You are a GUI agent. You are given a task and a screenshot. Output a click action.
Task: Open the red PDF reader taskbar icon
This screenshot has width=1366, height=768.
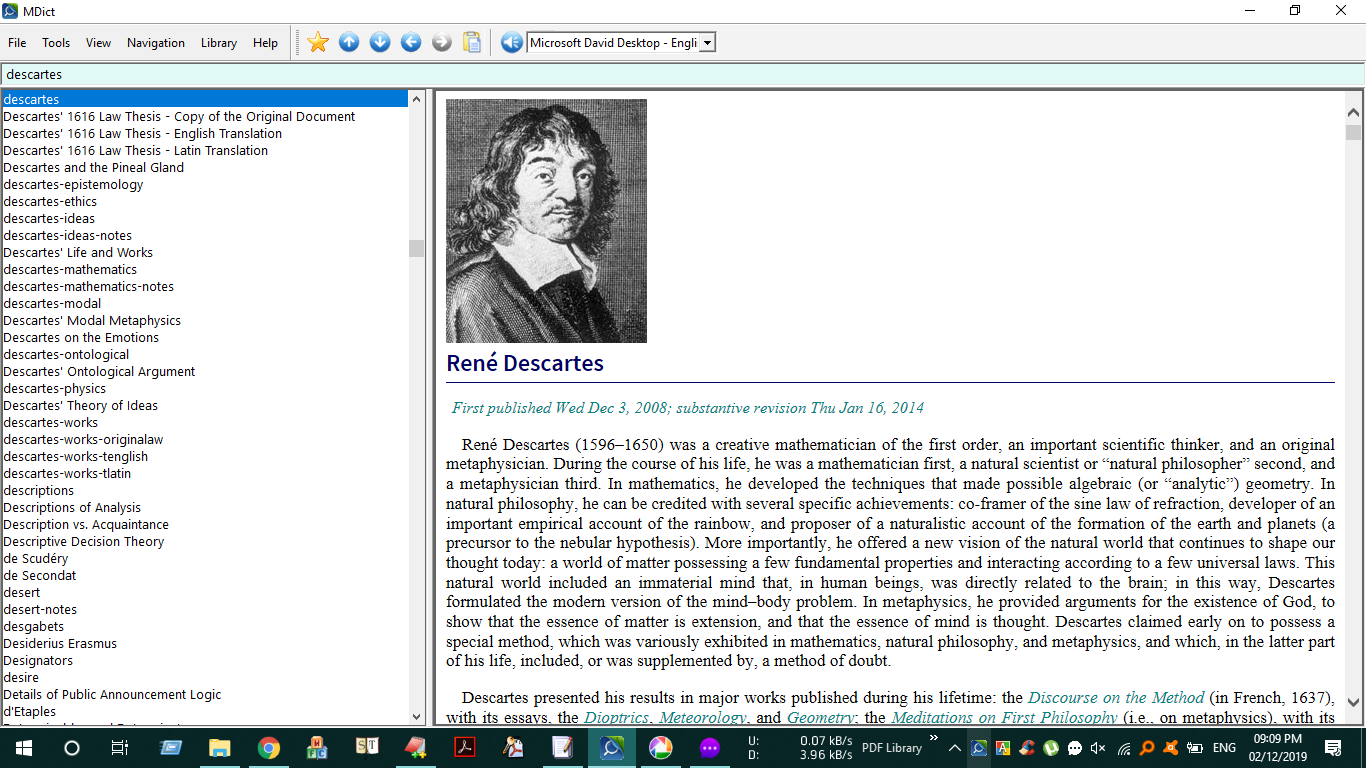point(464,748)
